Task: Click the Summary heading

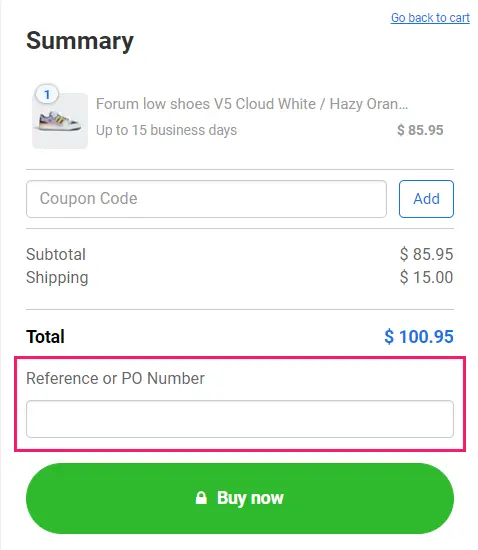Action: pos(80,41)
